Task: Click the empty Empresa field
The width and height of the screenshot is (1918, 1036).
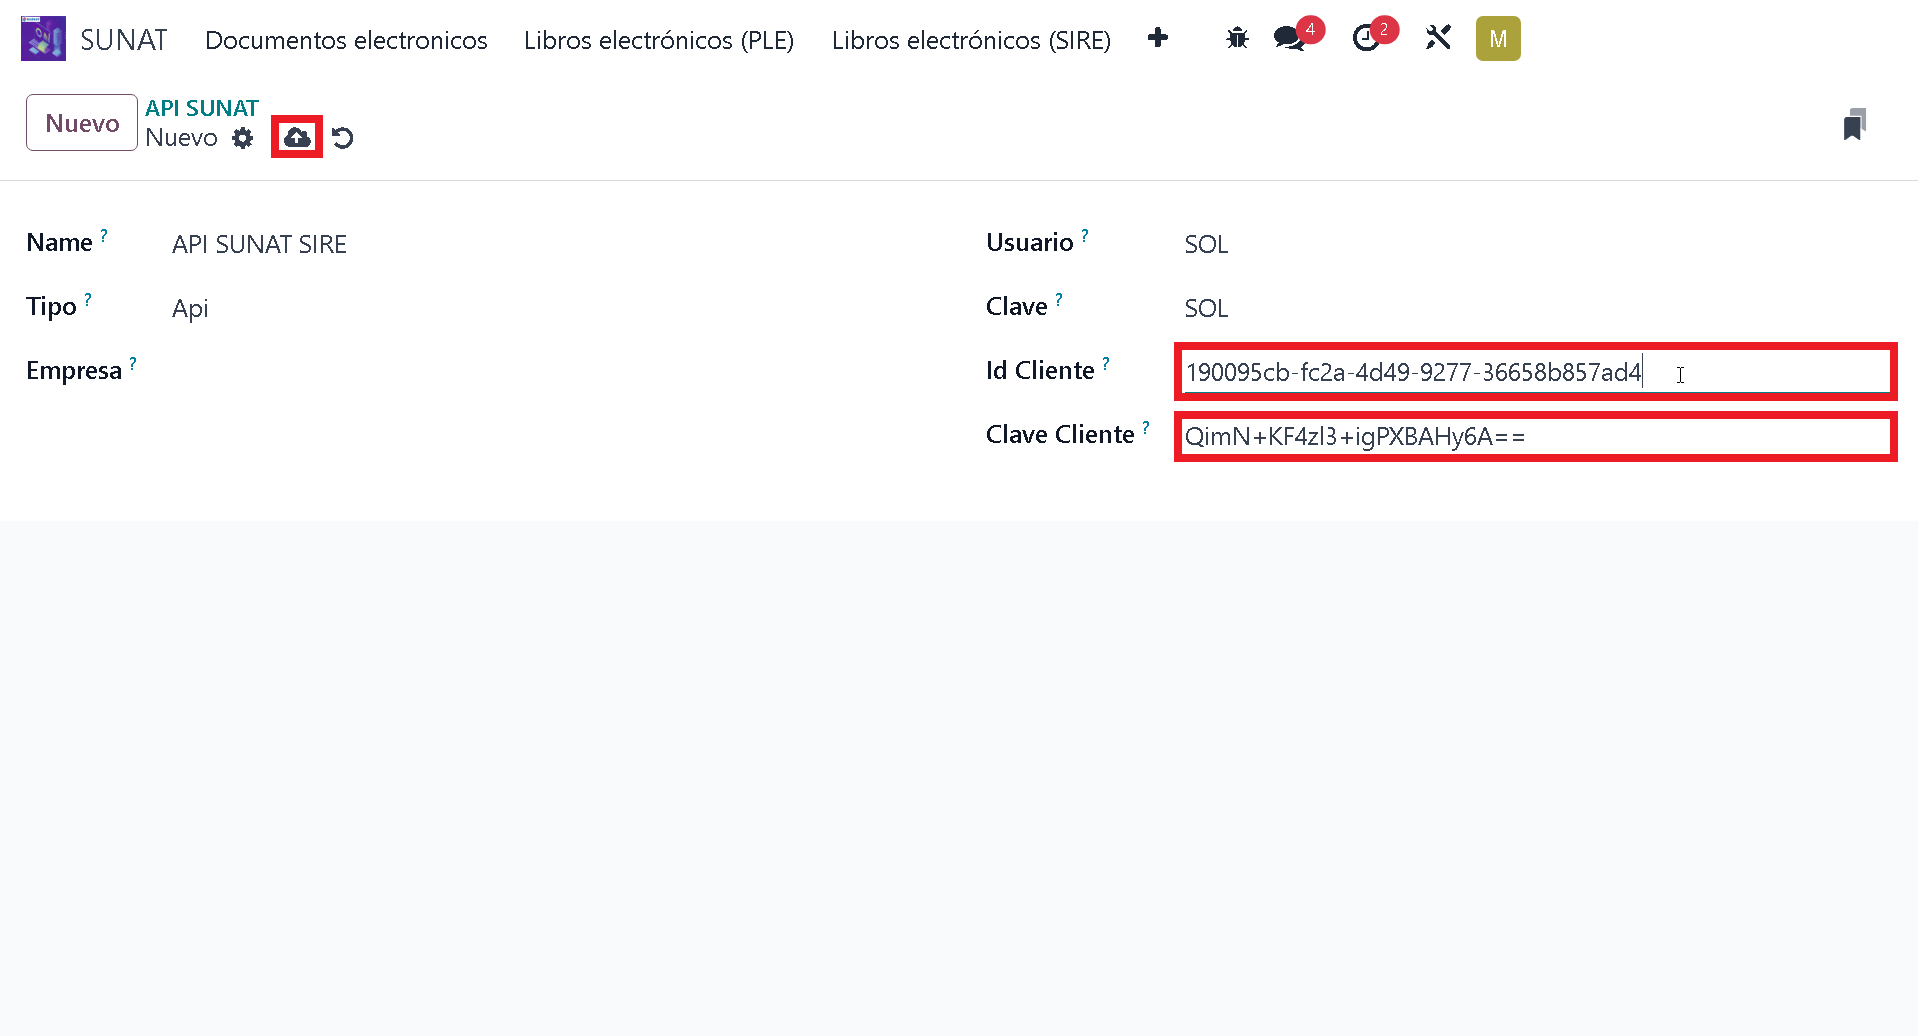Action: [500, 371]
